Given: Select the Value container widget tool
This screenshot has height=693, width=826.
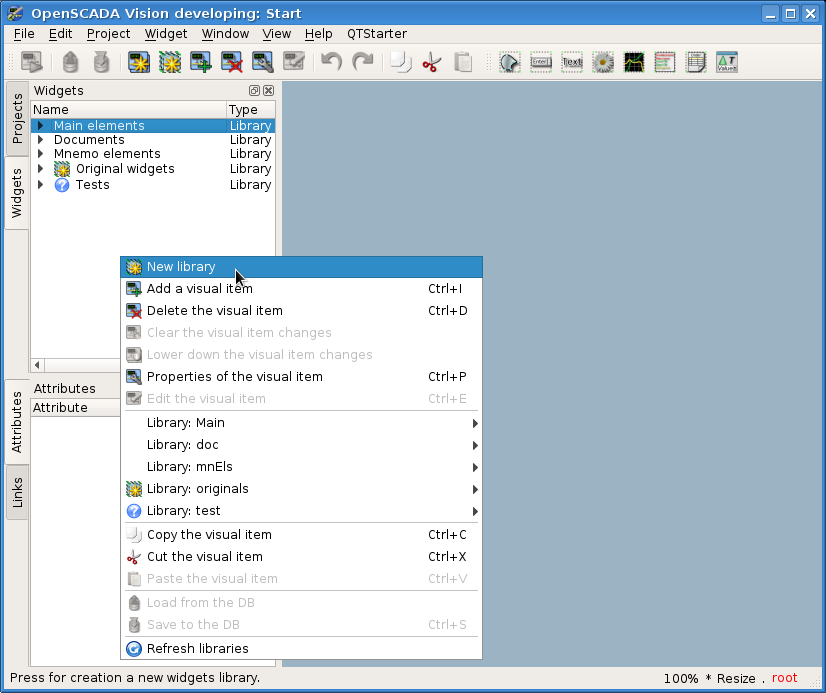Looking at the screenshot, I should click(x=727, y=62).
